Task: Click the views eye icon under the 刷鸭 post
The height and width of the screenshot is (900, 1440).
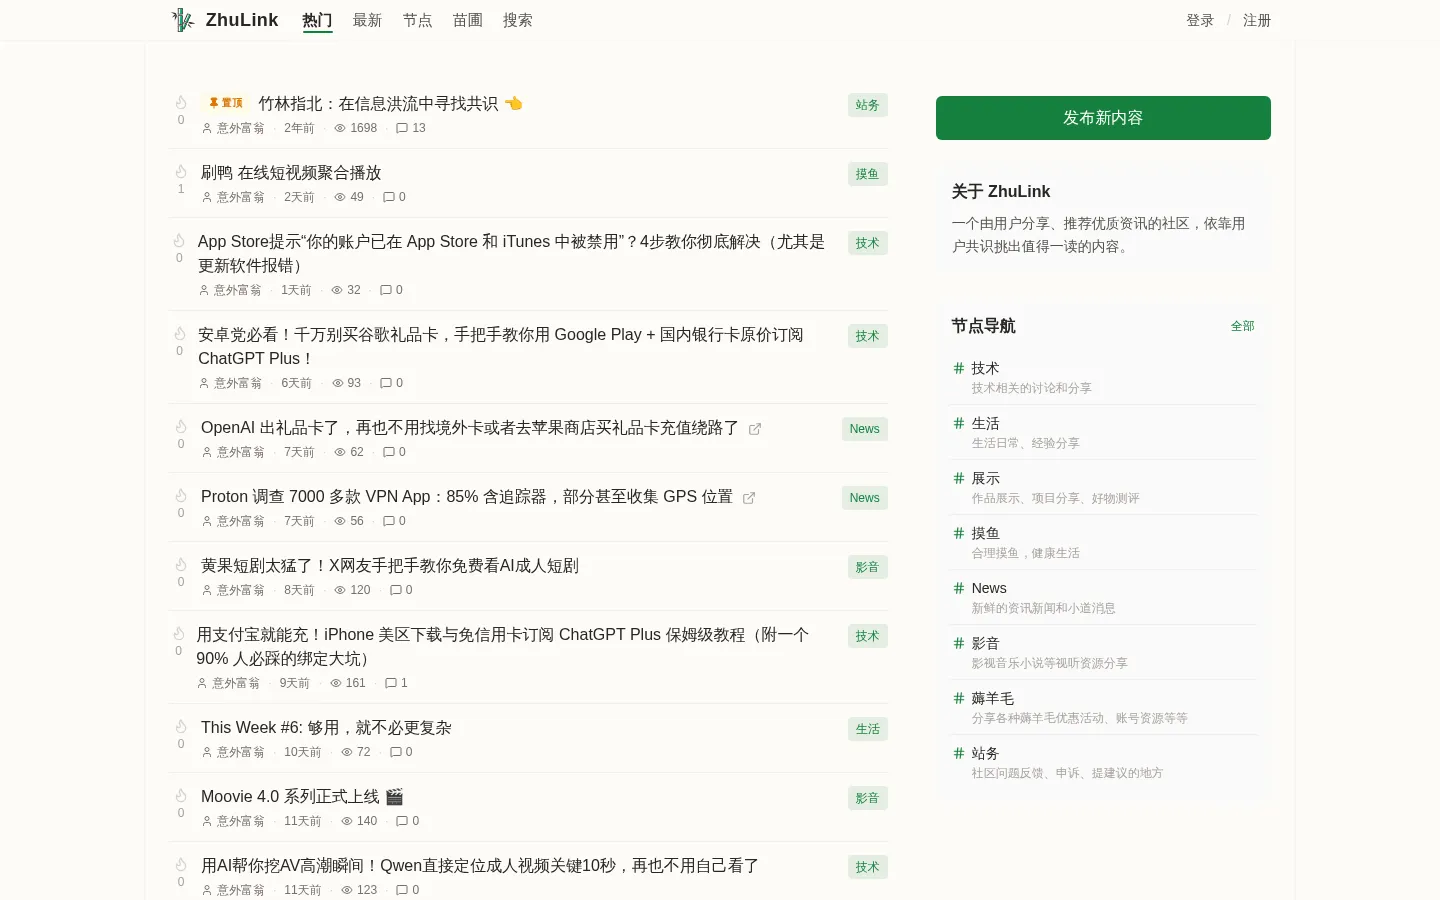Action: pyautogui.click(x=340, y=197)
